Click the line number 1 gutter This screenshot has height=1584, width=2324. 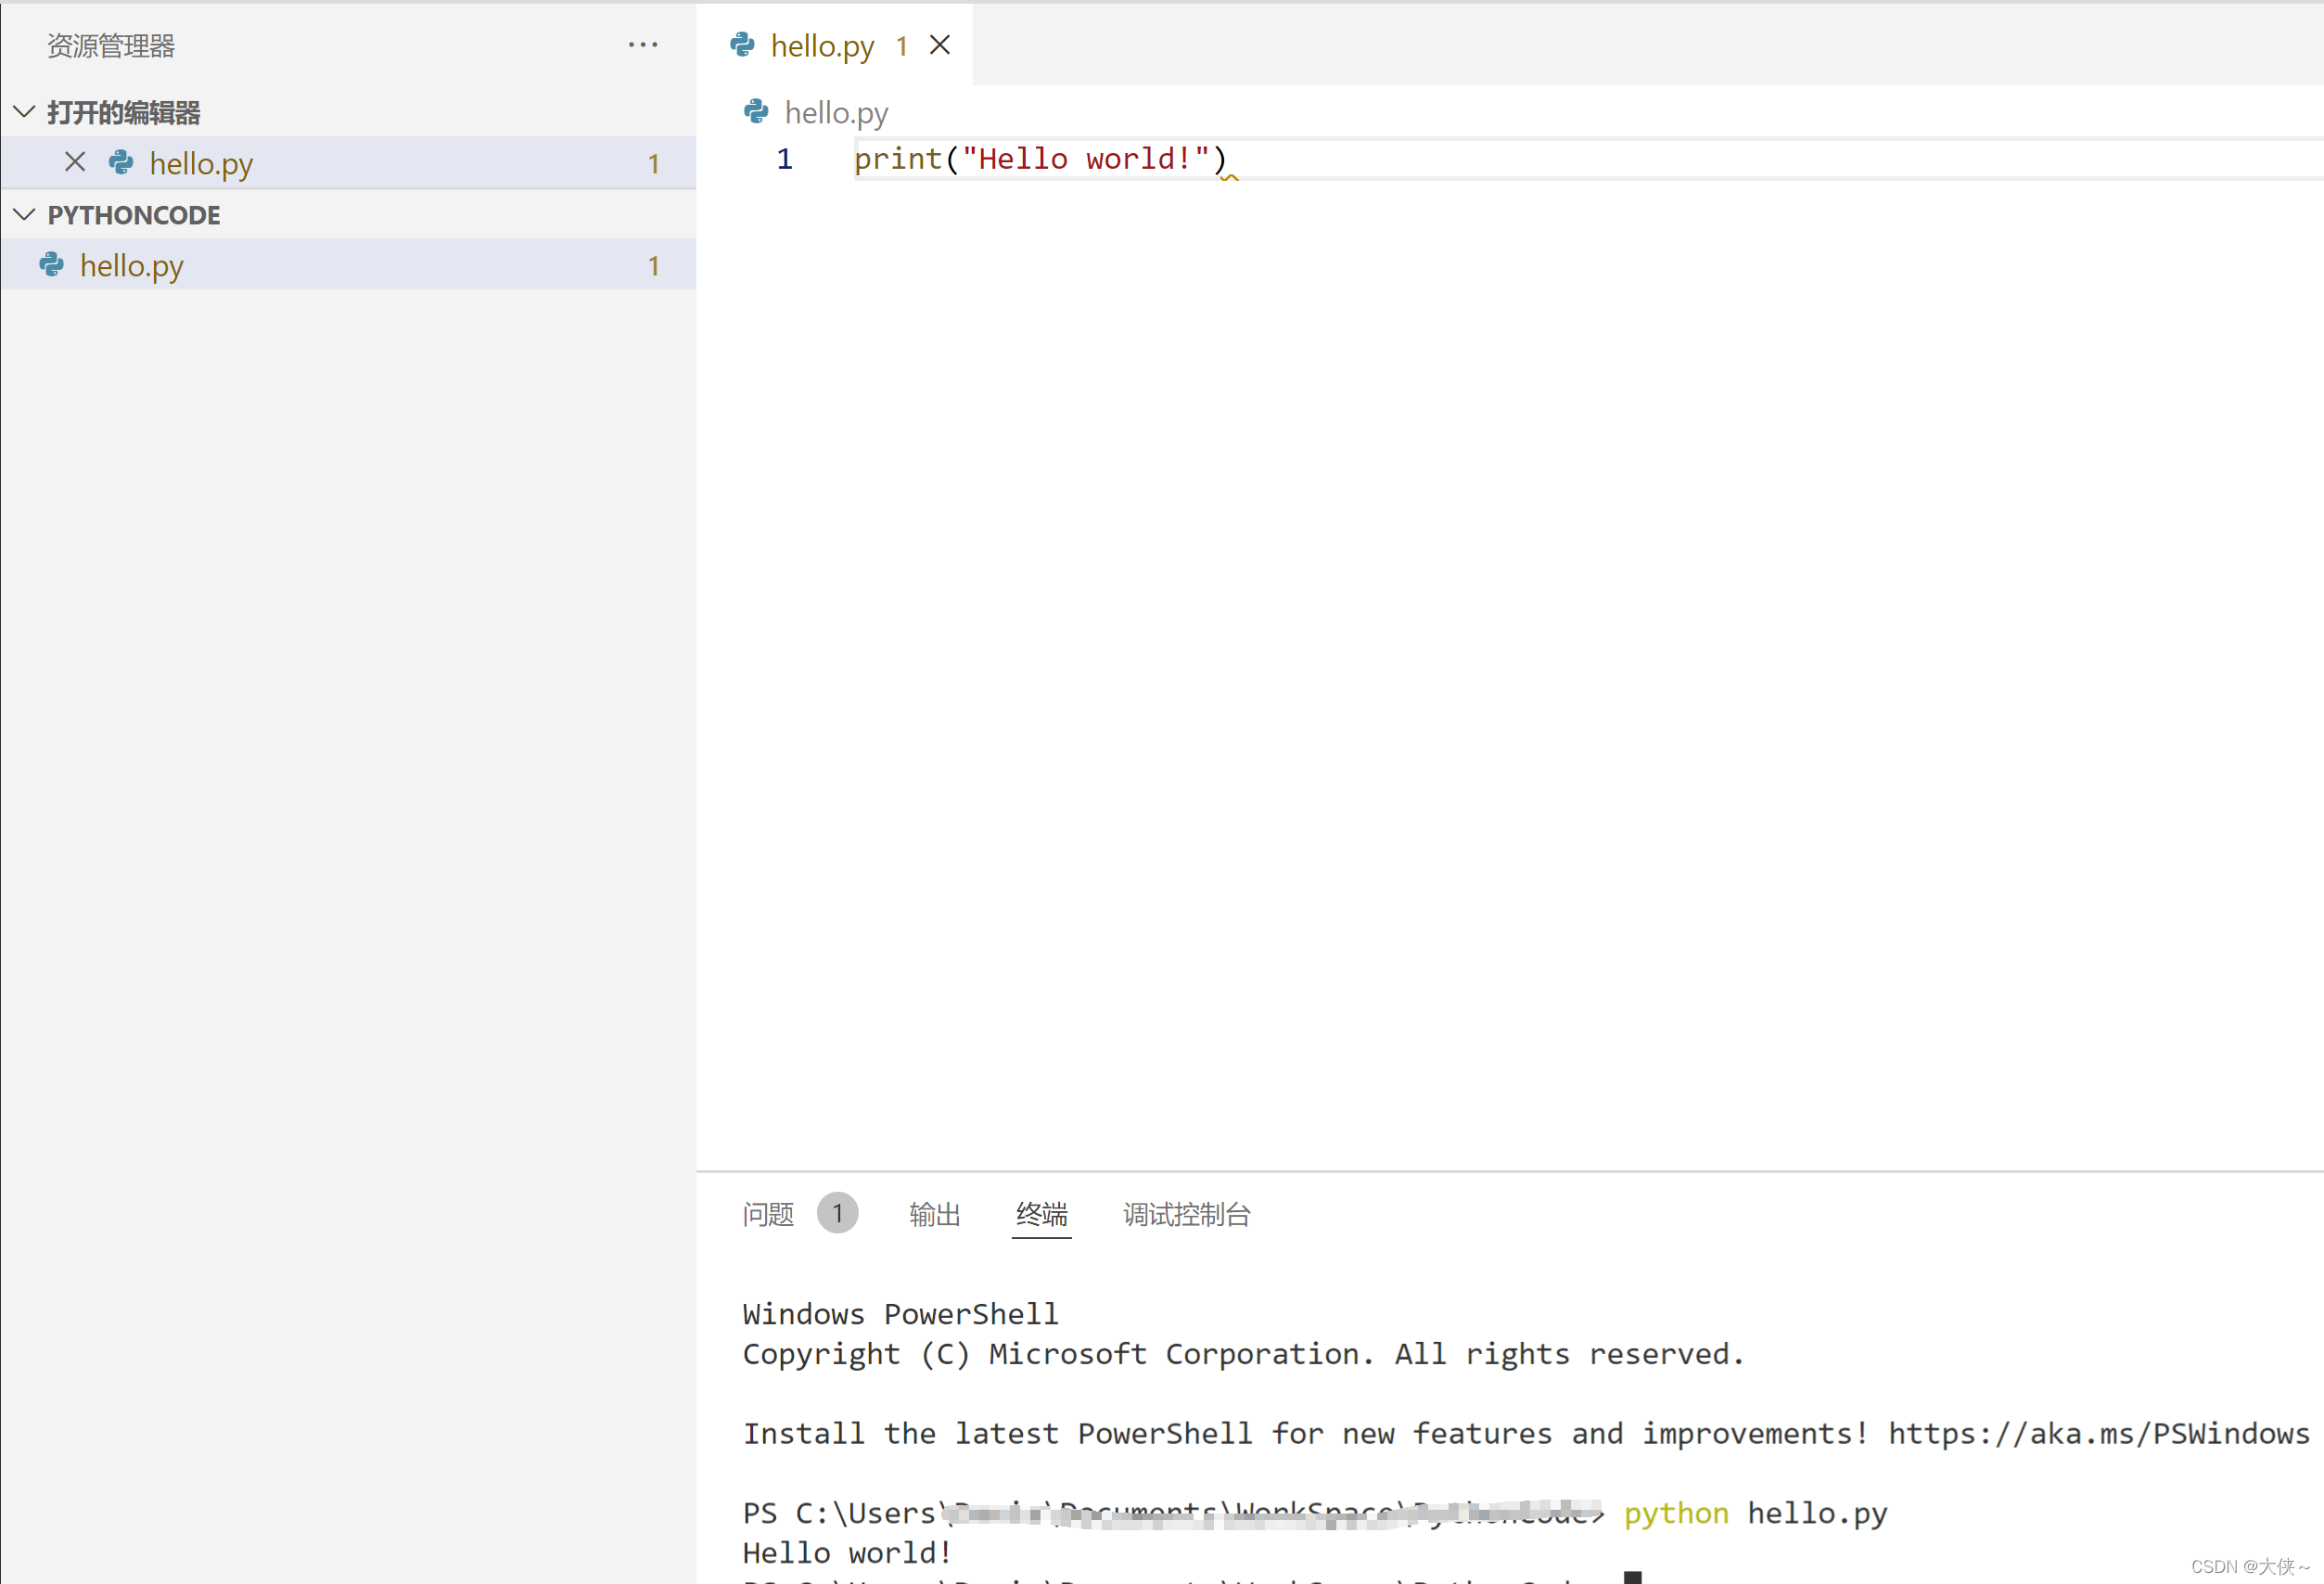tap(784, 159)
